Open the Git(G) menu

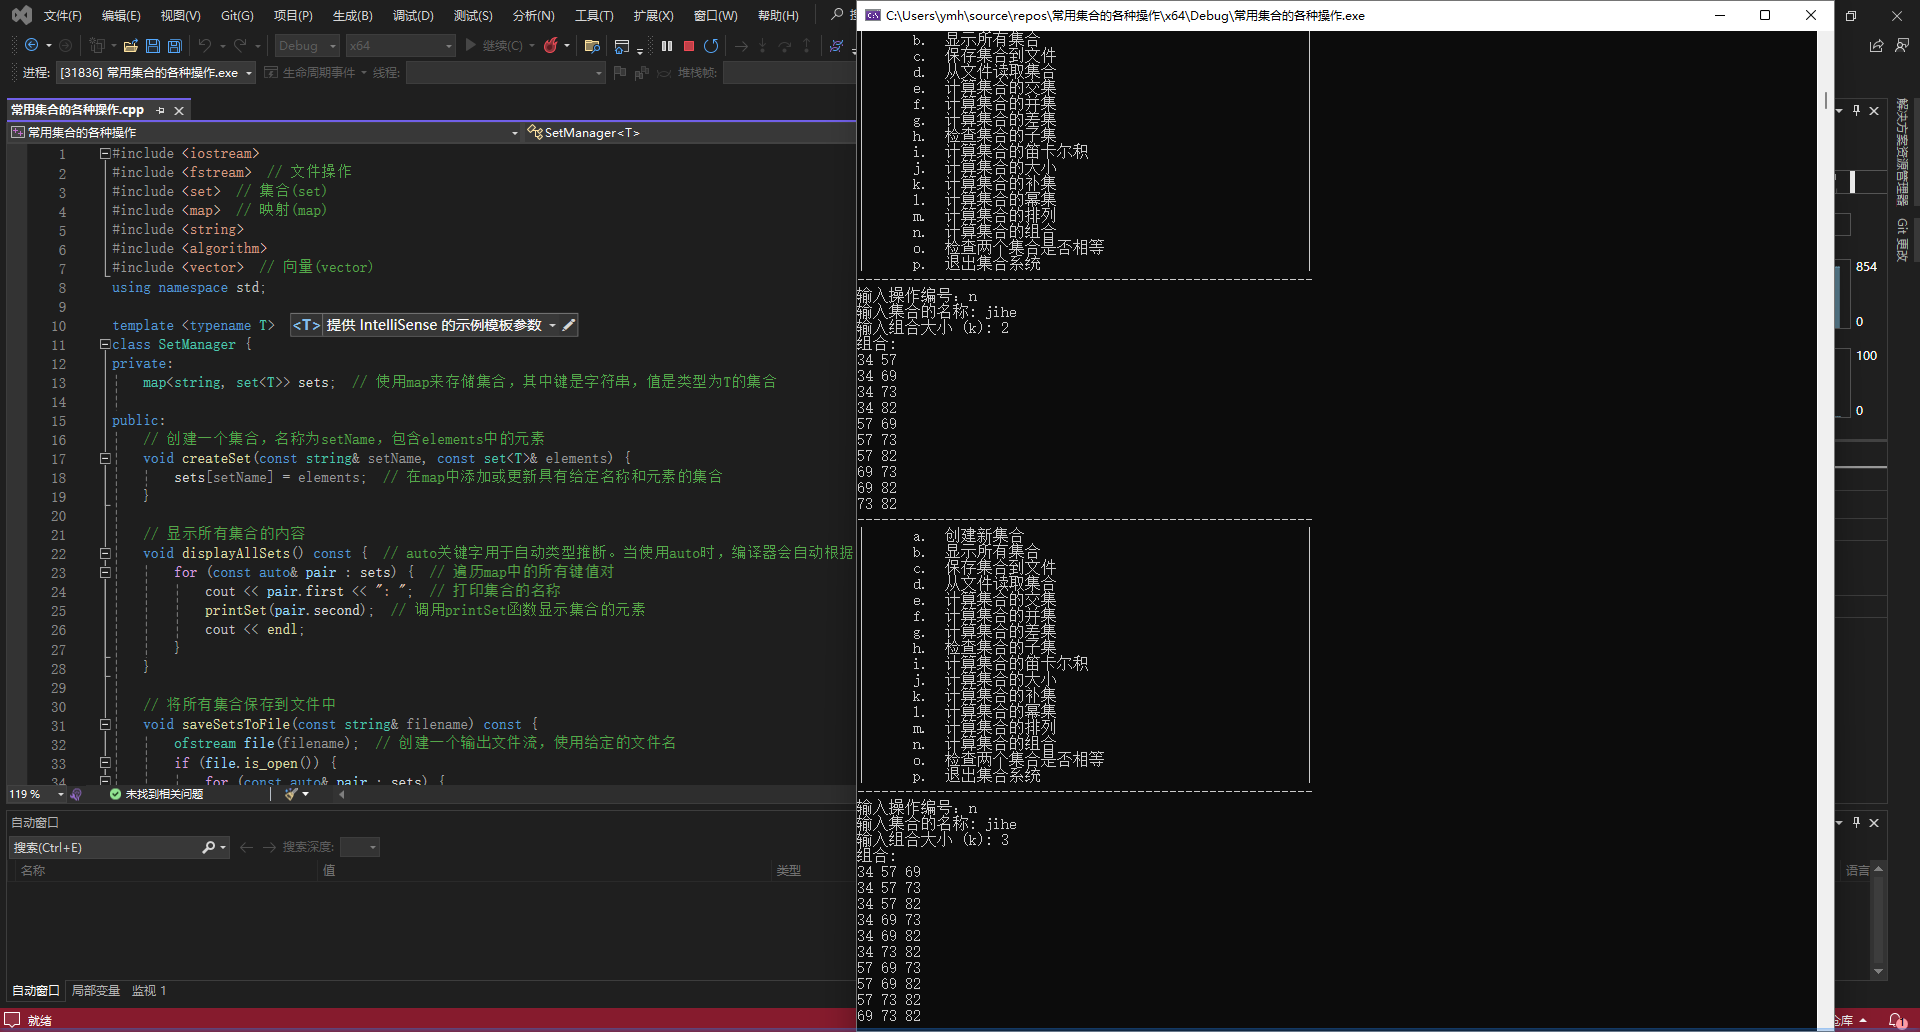click(x=237, y=15)
